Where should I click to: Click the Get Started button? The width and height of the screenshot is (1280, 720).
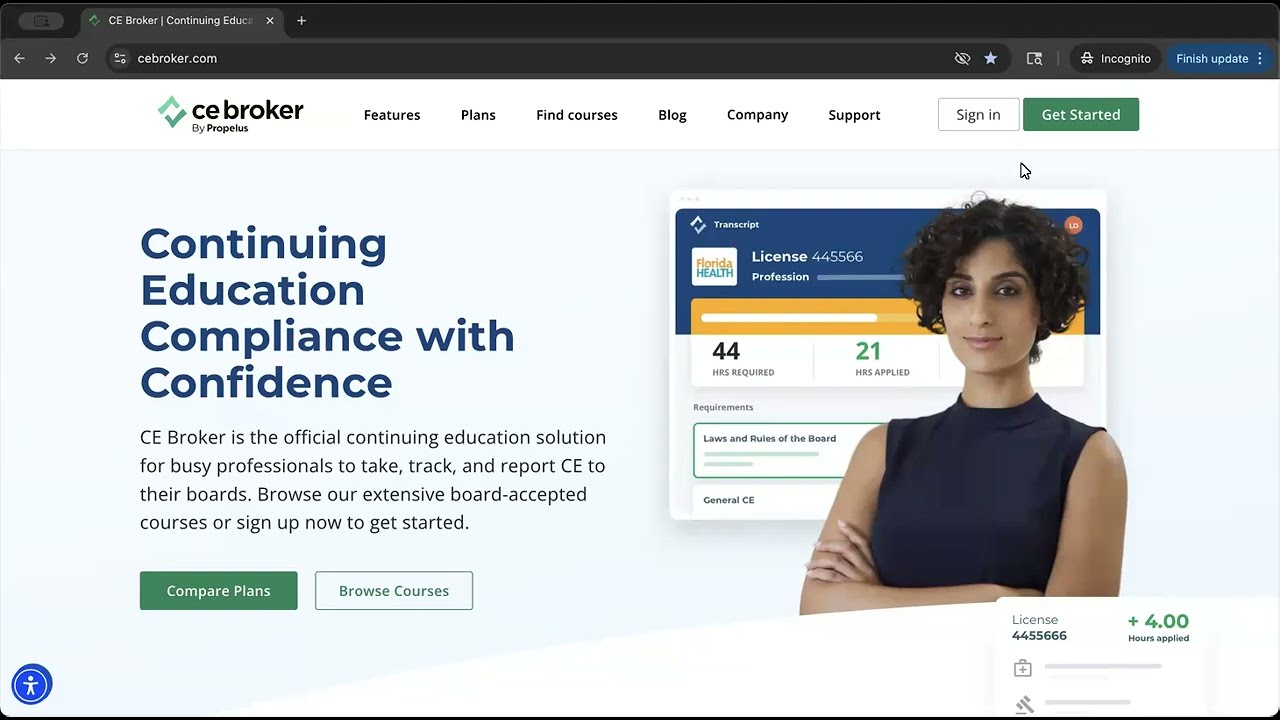click(x=1081, y=114)
